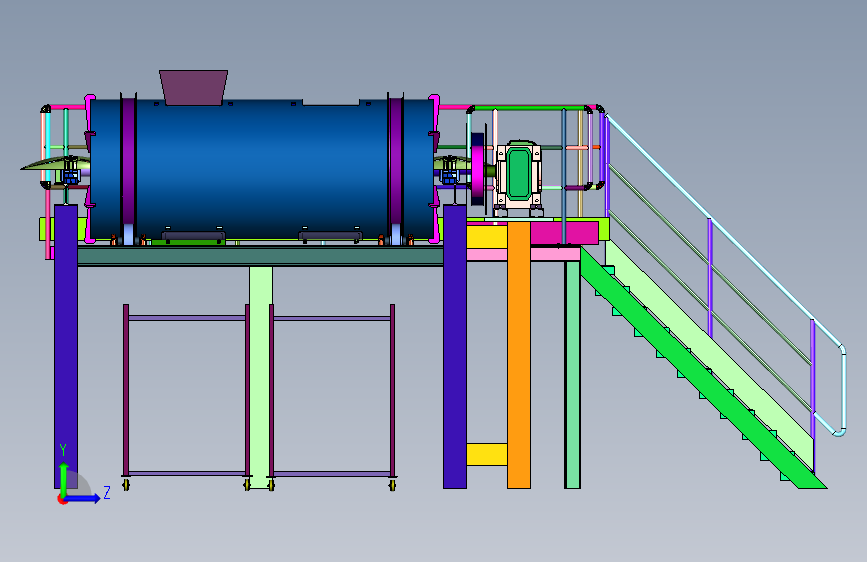Select the pale green center post under beam

pyautogui.click(x=260, y=377)
